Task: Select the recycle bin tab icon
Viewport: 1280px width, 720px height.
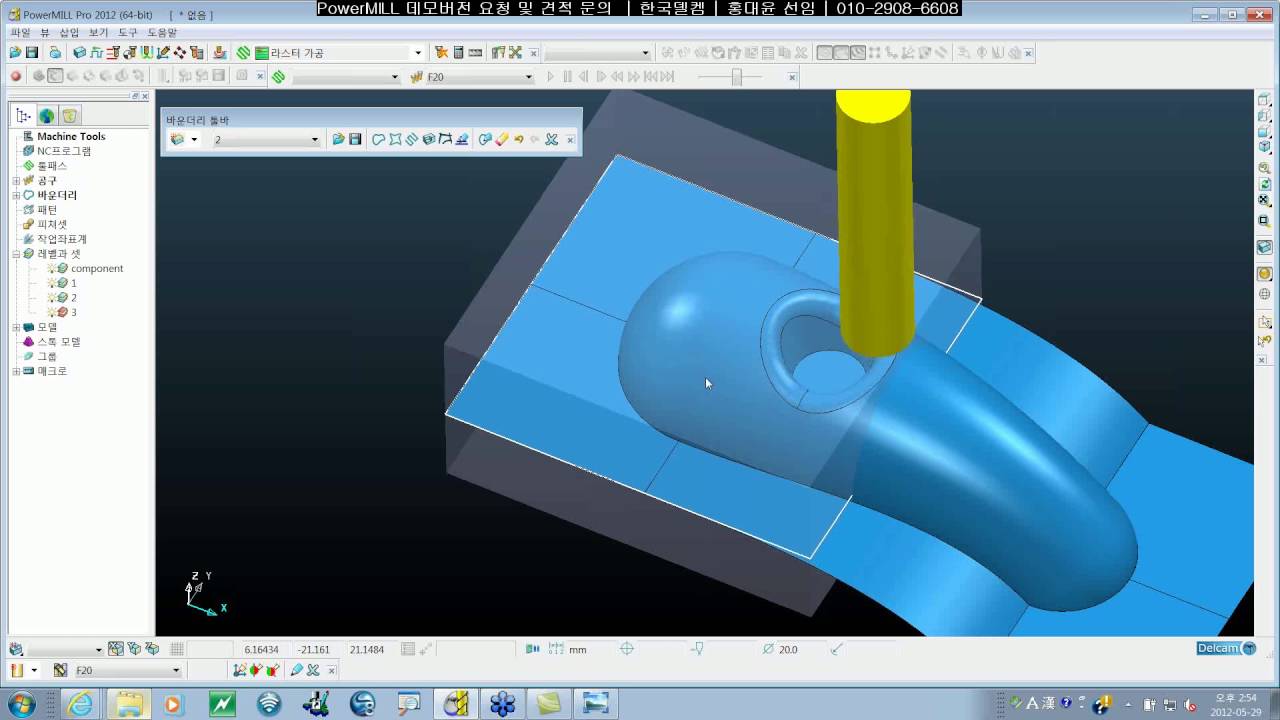Action: point(69,115)
